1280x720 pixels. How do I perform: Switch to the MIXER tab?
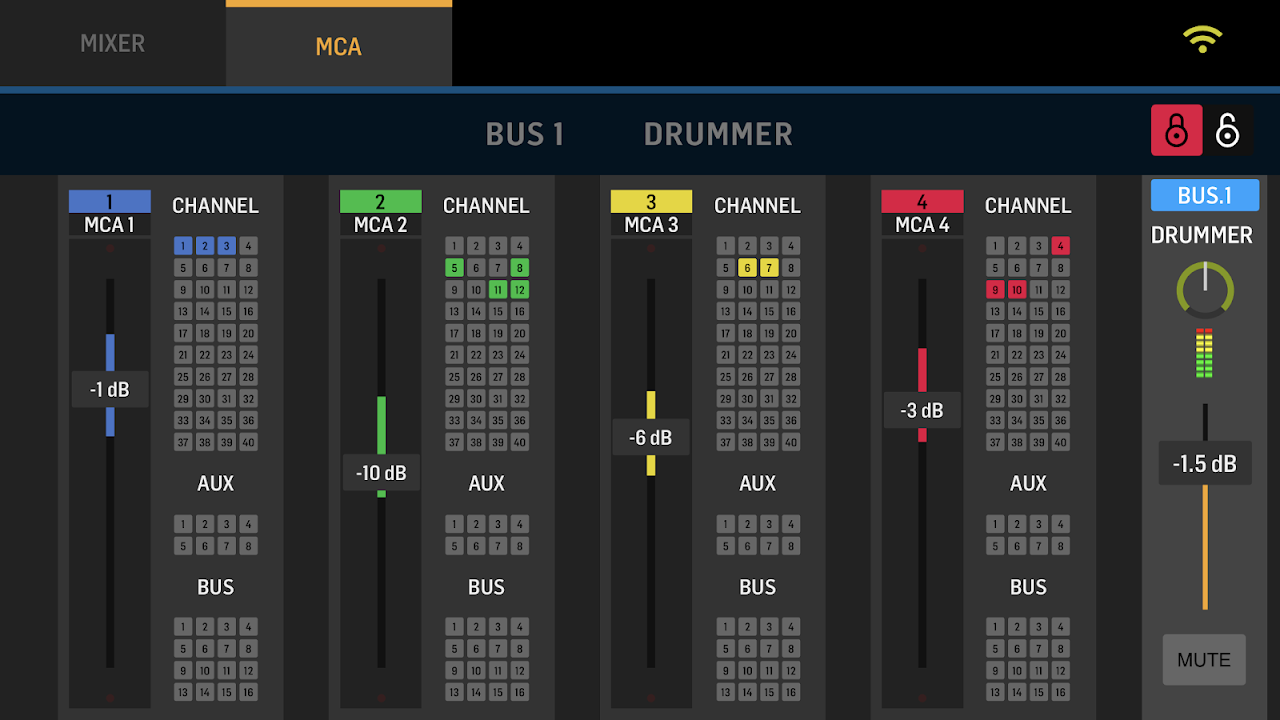113,43
